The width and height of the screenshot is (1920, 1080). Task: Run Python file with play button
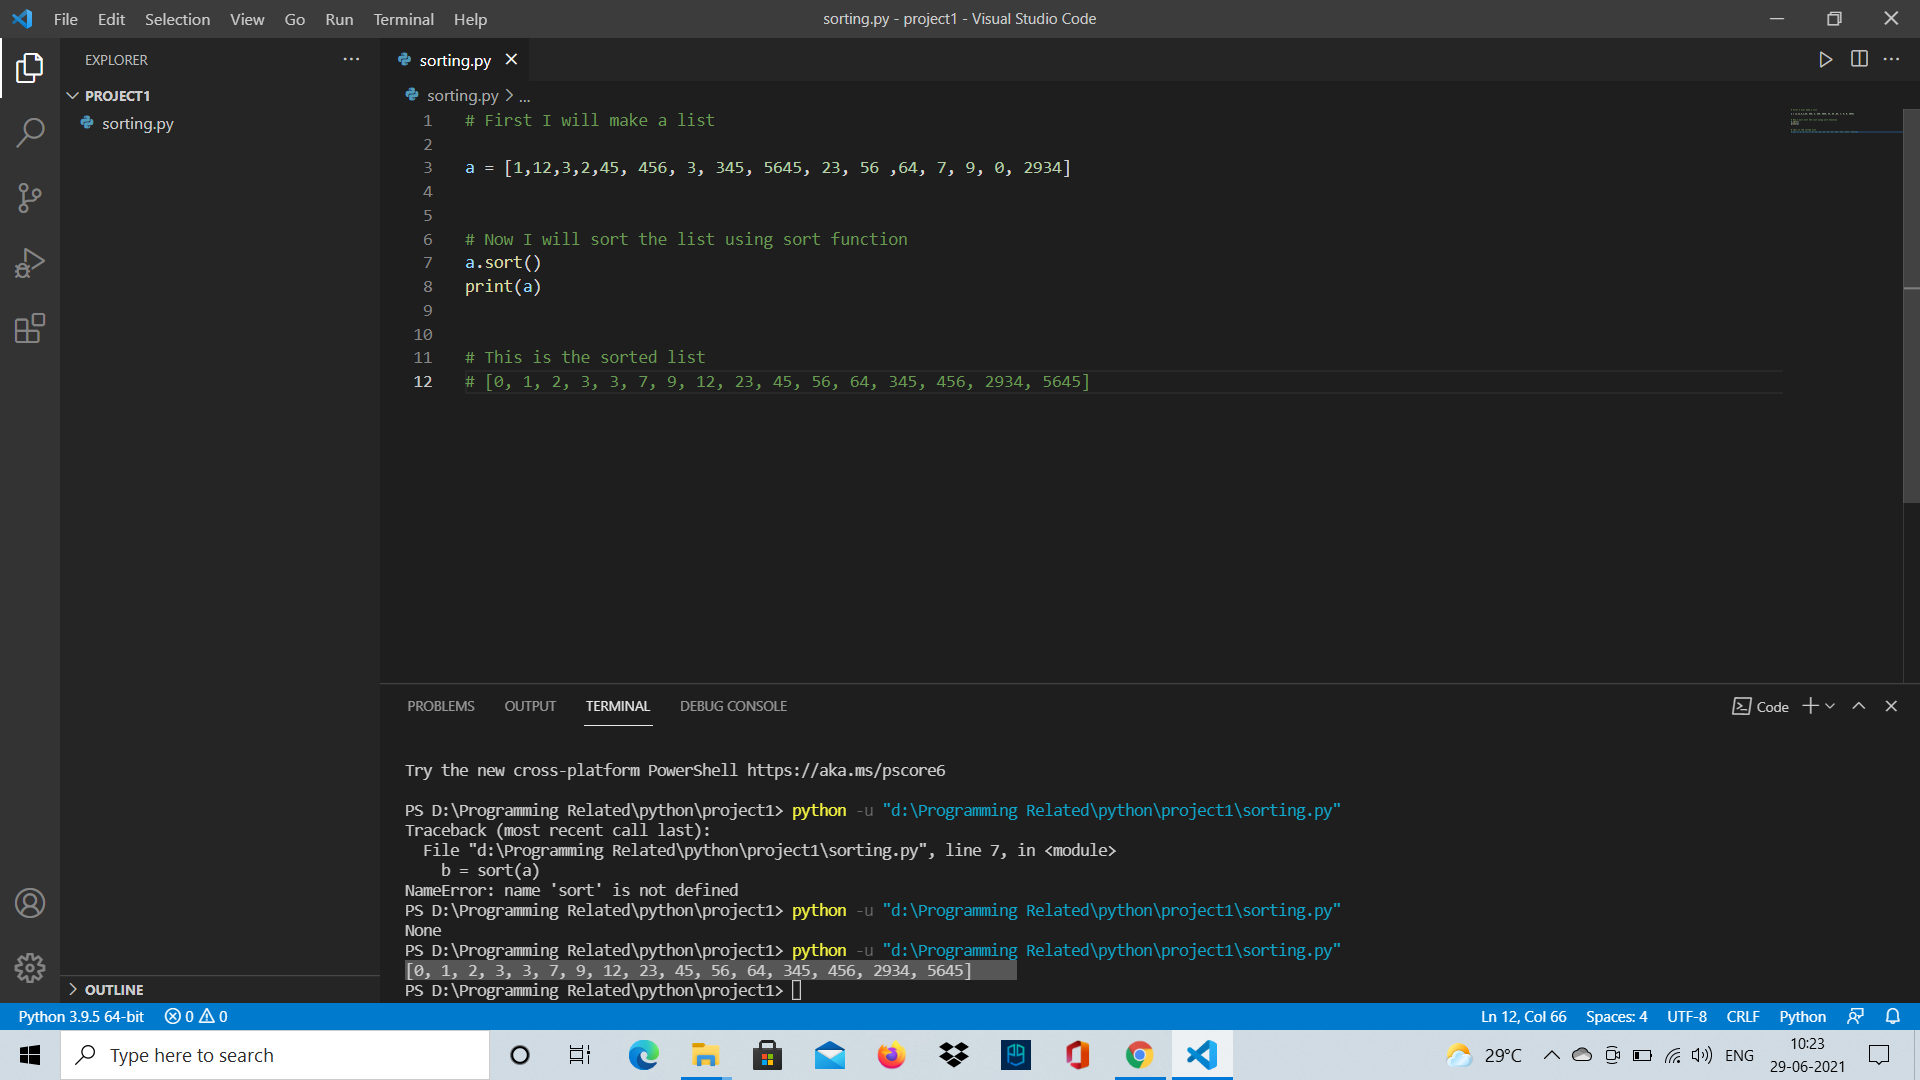coord(1825,60)
